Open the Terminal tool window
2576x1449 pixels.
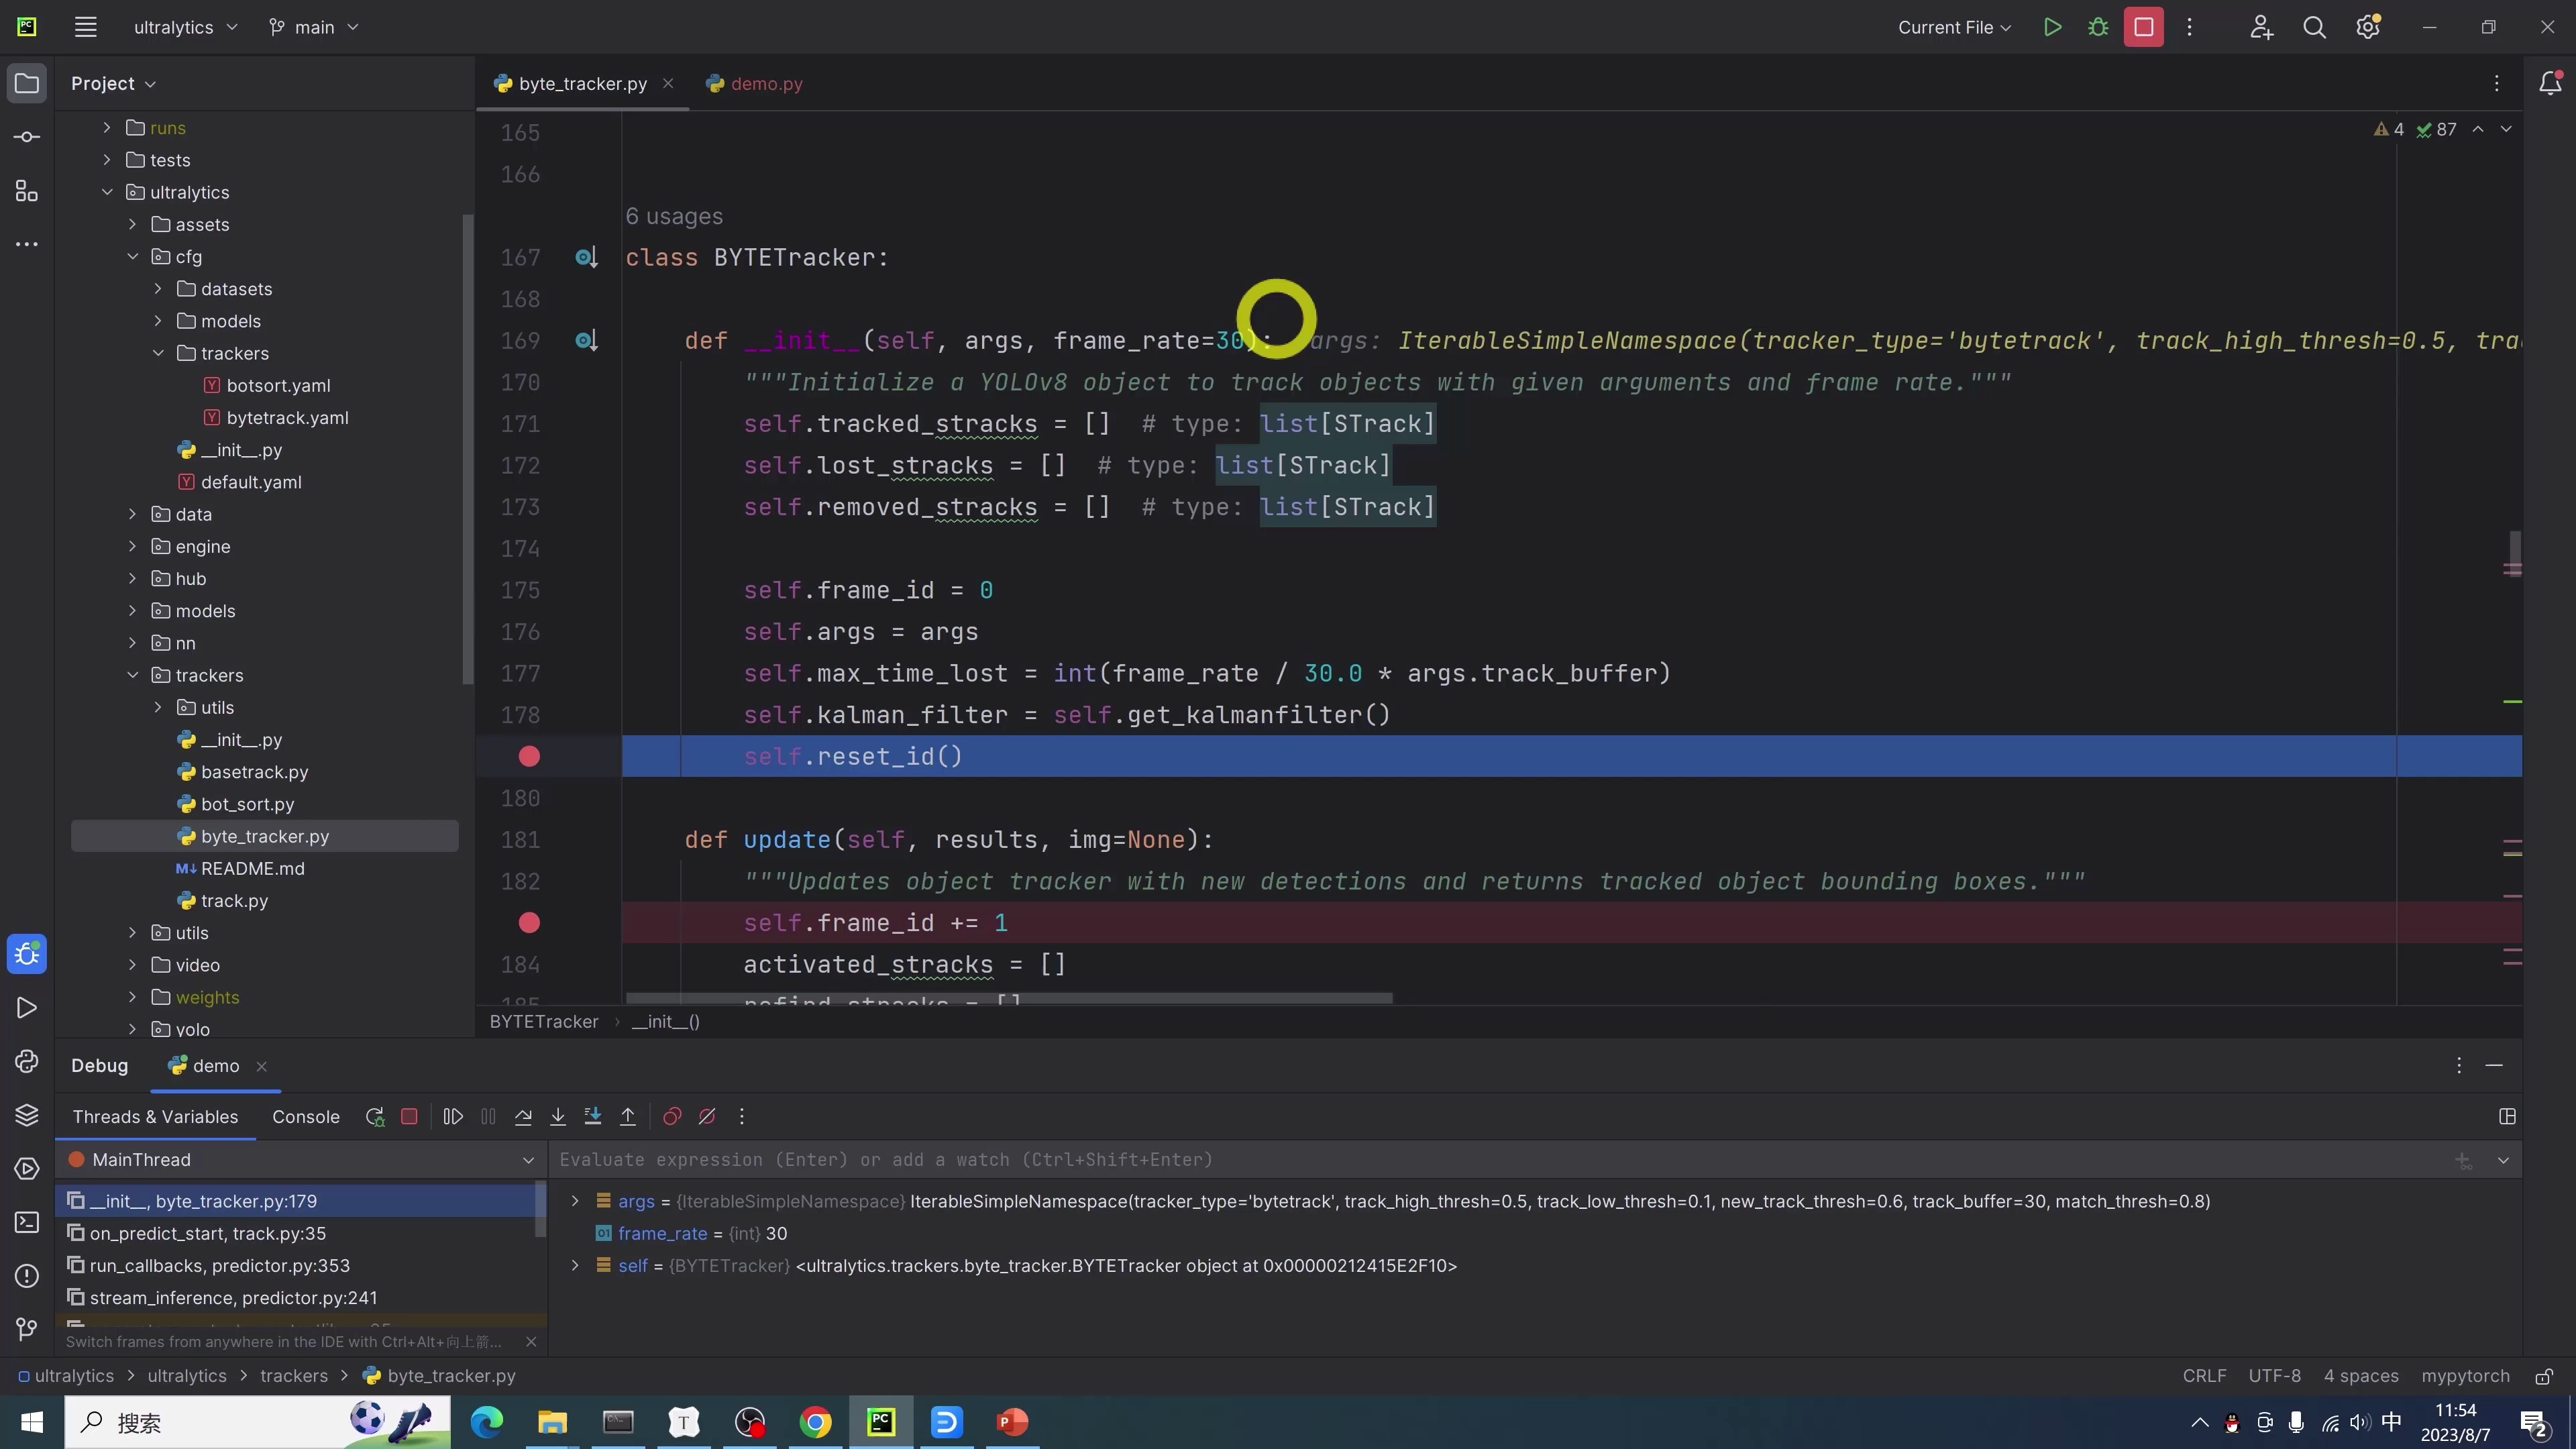[27, 1222]
